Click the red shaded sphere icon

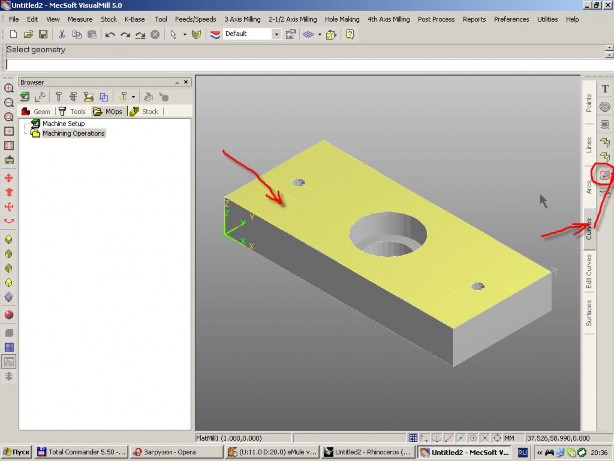pos(9,315)
